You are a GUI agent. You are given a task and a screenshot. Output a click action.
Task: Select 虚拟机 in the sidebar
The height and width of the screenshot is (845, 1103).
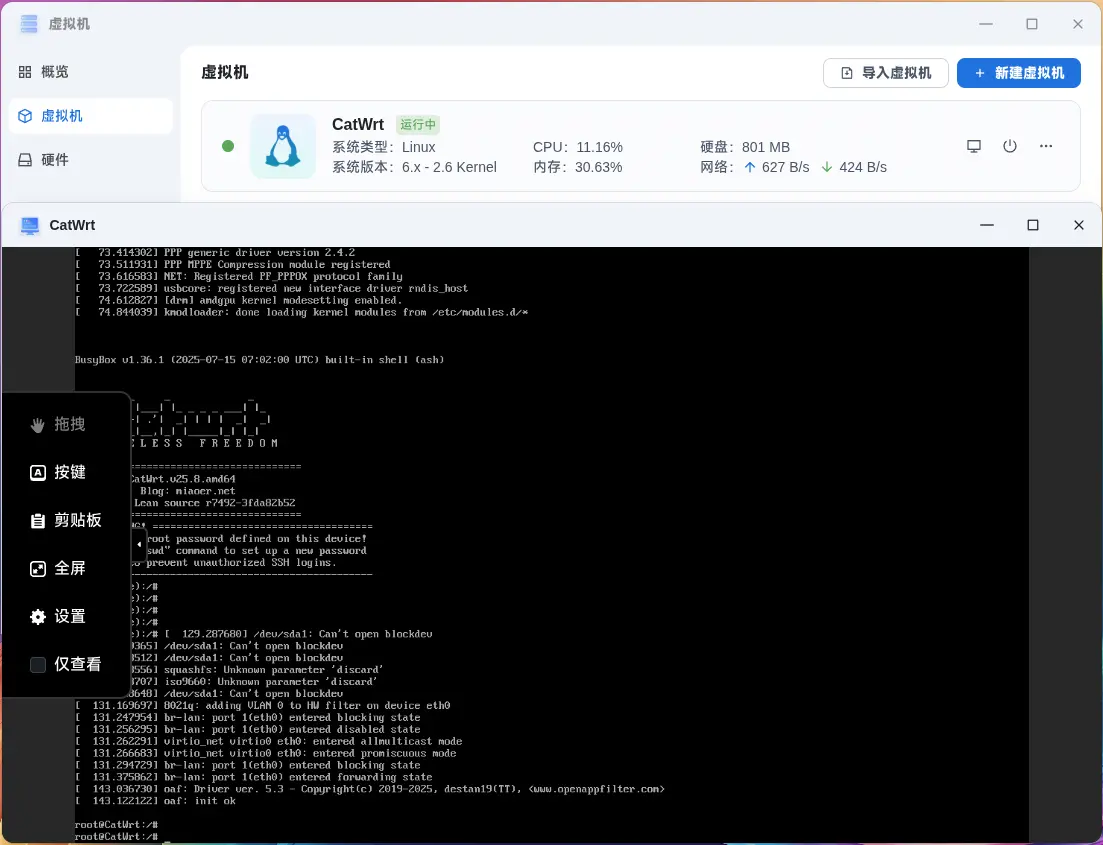coord(61,116)
